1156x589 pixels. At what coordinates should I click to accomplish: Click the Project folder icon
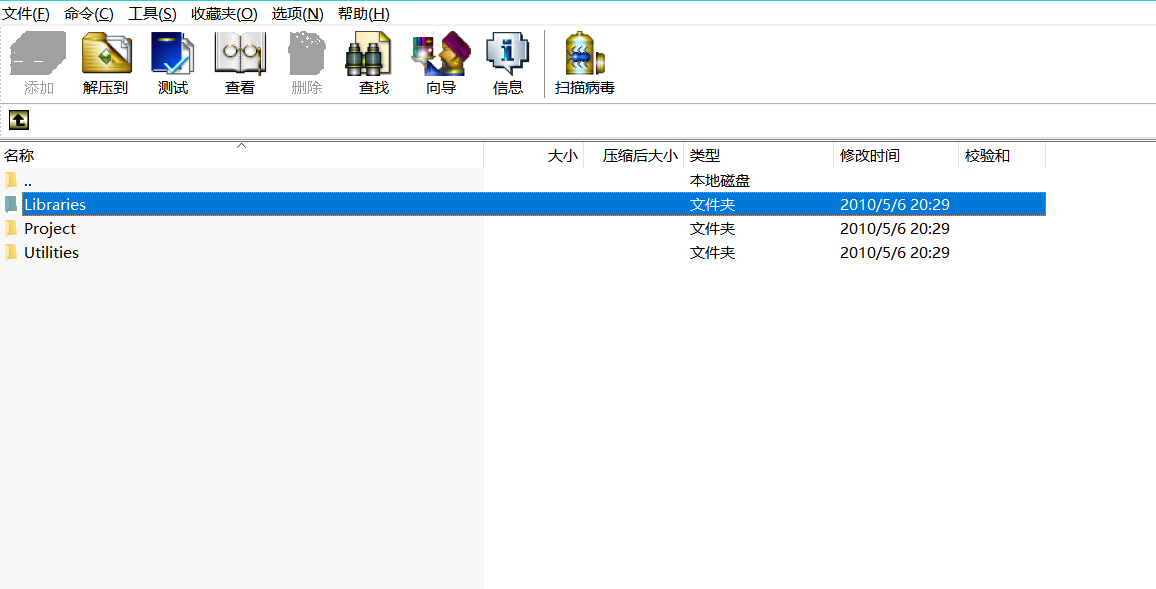[x=10, y=229]
